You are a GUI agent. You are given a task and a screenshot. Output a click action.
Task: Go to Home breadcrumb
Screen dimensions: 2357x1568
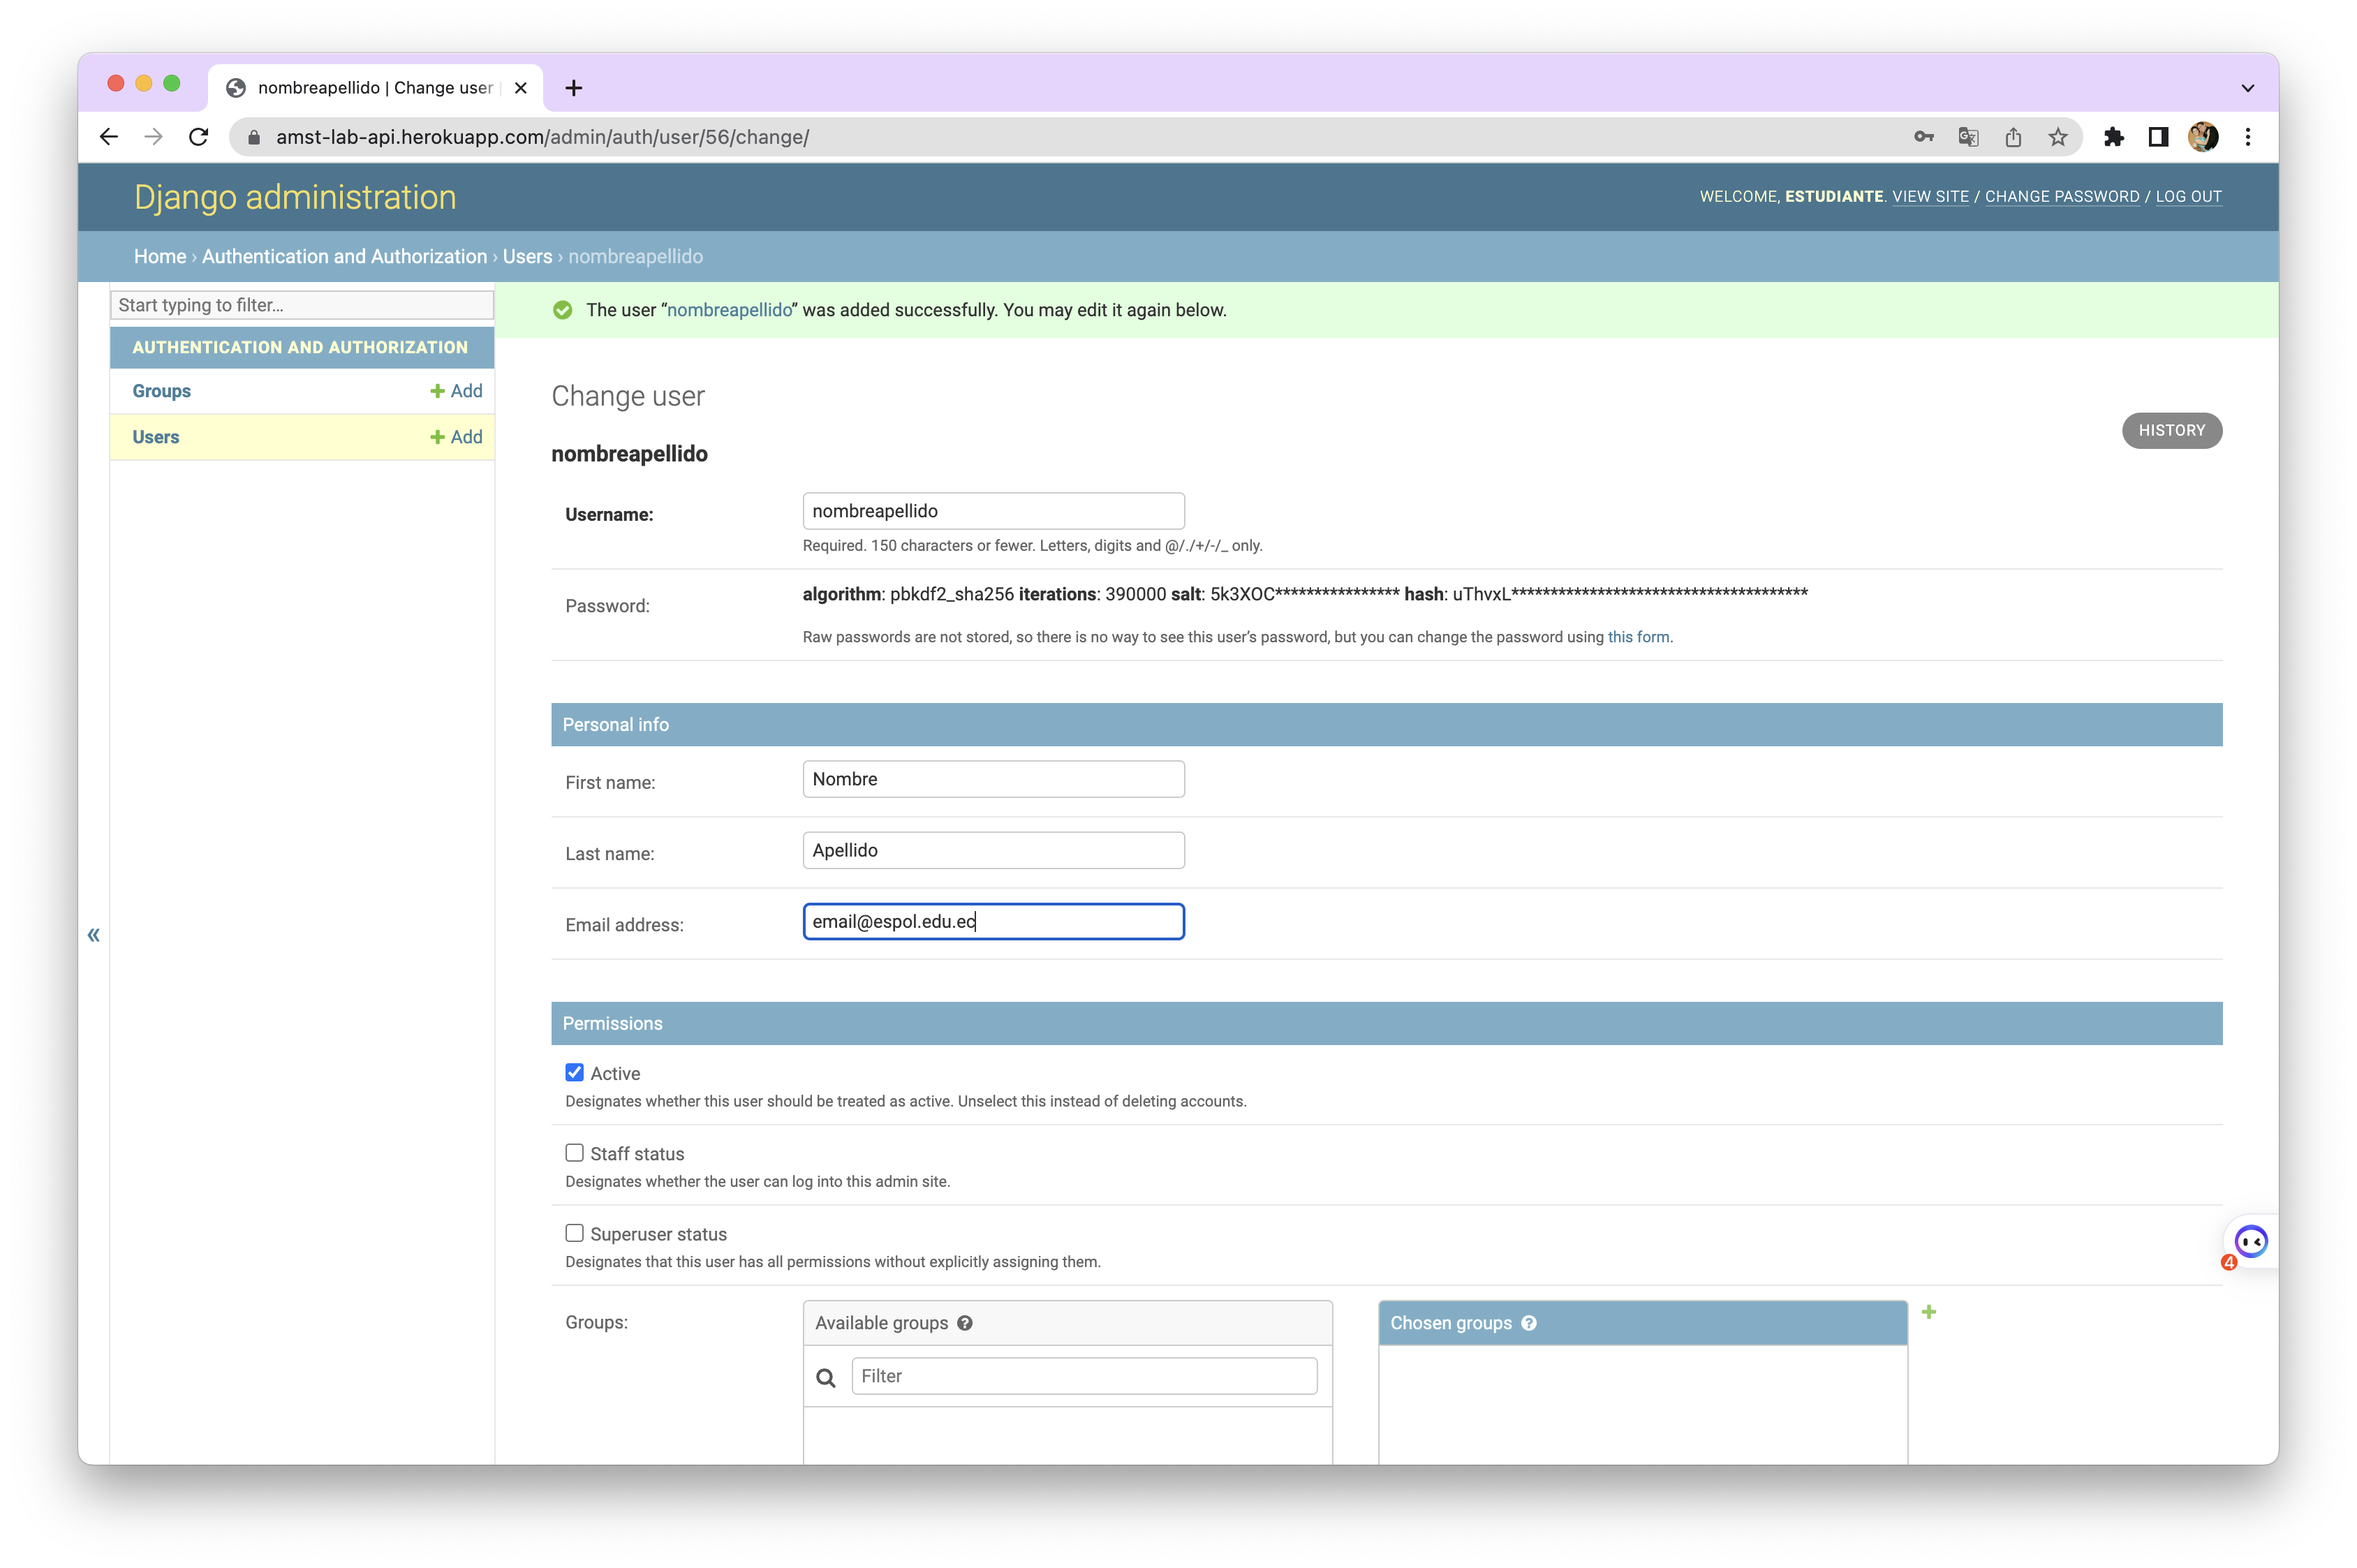tap(160, 257)
